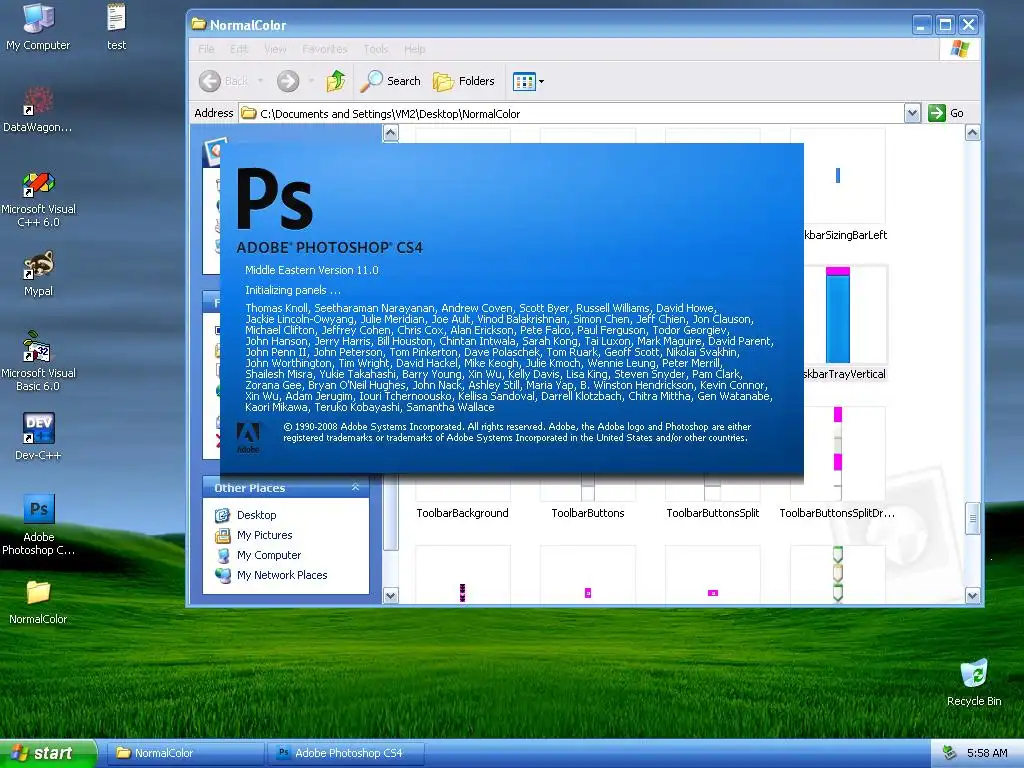Image resolution: width=1024 pixels, height=768 pixels.
Task: Open Back button history dropdown arrow
Action: (261, 81)
